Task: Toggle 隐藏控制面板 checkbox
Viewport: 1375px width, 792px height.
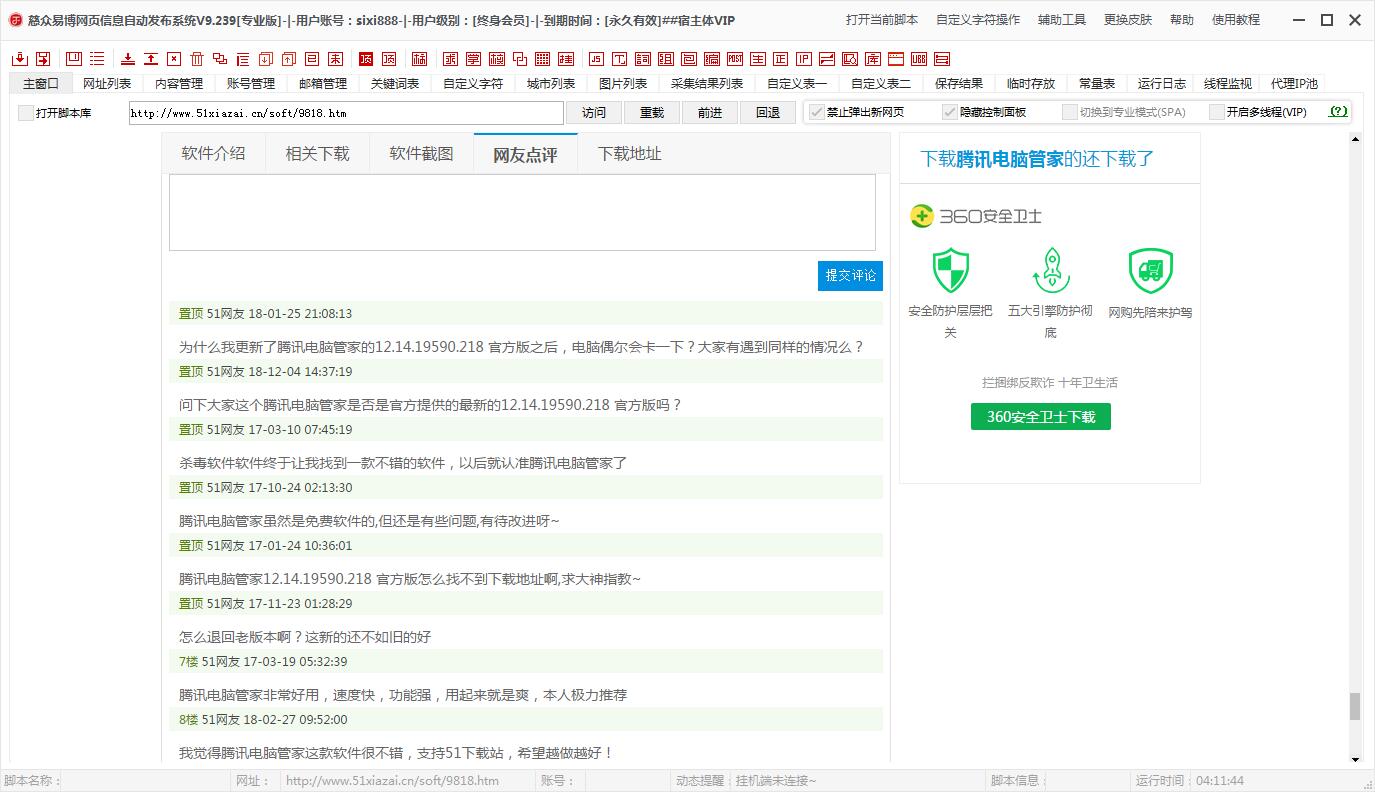Action: (950, 112)
